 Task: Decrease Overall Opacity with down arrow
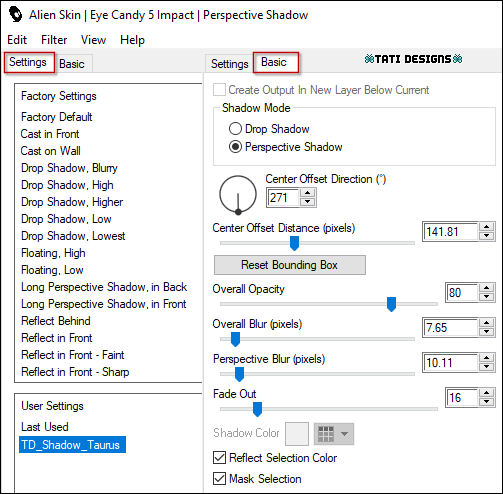[486, 297]
